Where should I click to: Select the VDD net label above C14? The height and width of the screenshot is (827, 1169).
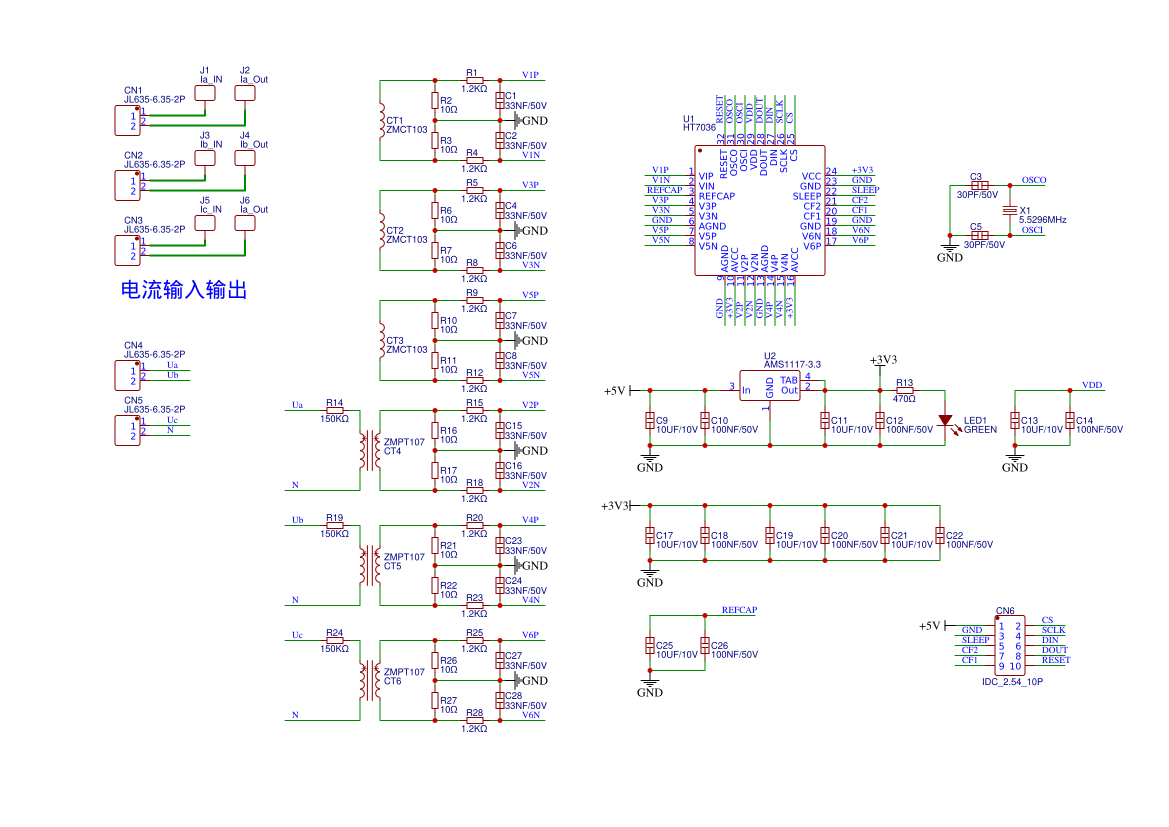pos(1092,386)
